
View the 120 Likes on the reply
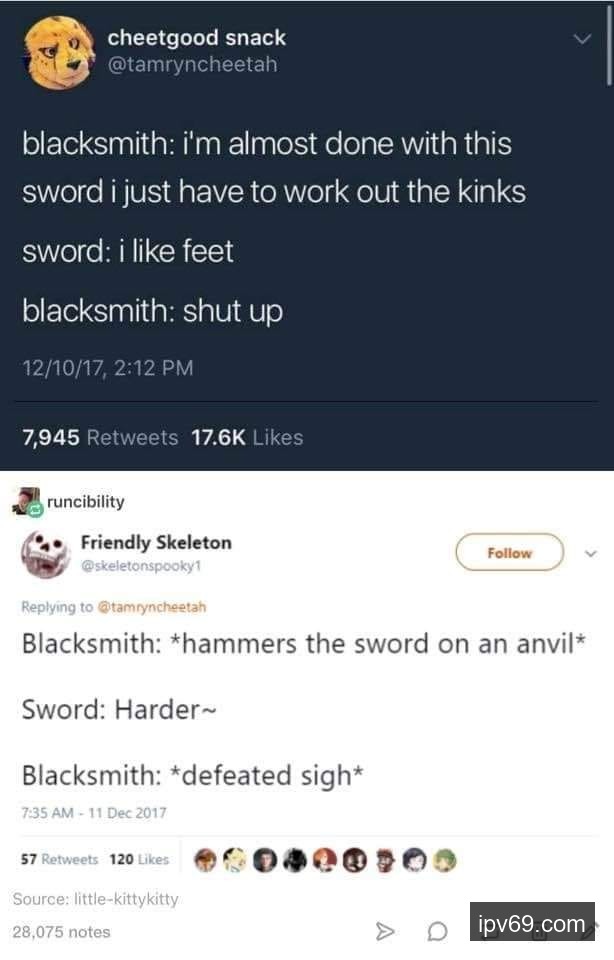click(139, 859)
